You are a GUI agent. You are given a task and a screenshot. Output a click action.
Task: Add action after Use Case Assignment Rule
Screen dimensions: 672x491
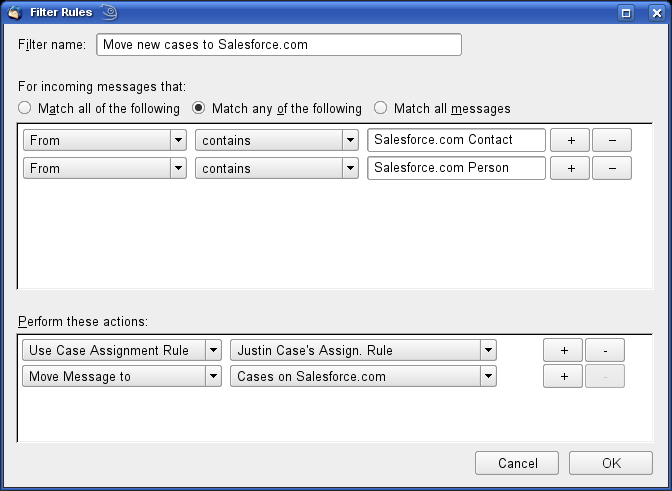(x=563, y=350)
